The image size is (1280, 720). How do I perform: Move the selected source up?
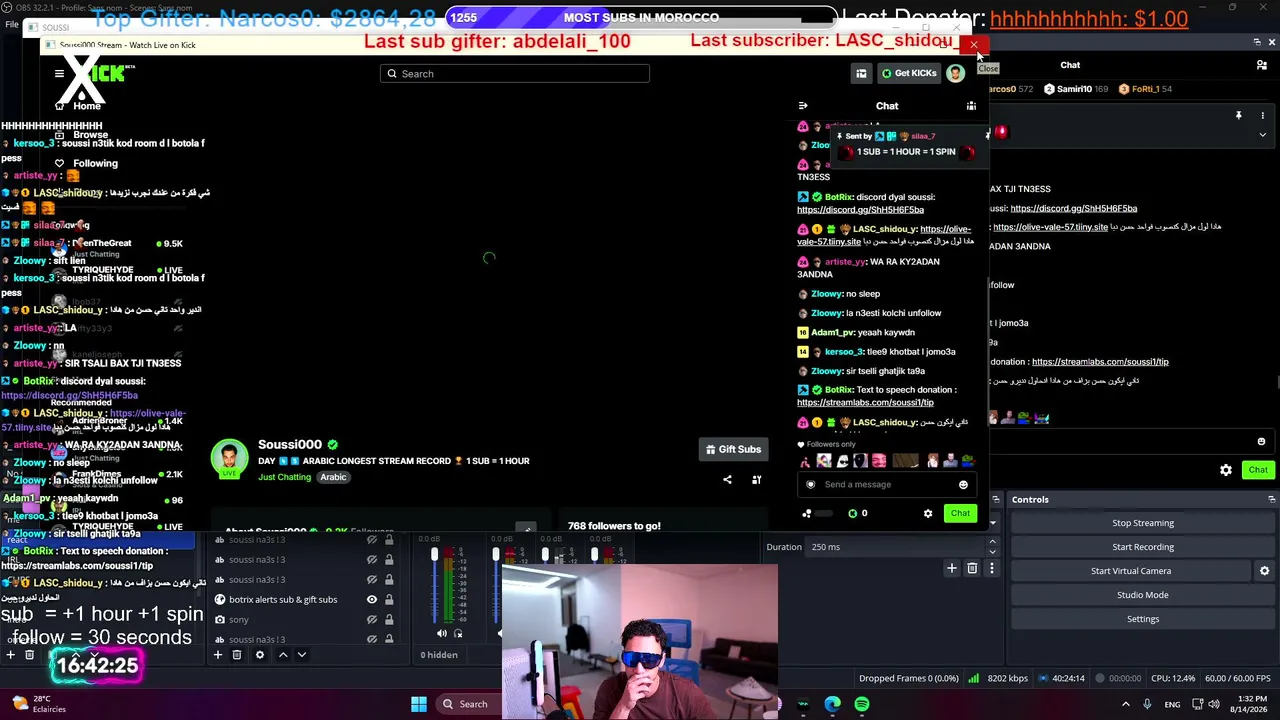click(x=283, y=655)
